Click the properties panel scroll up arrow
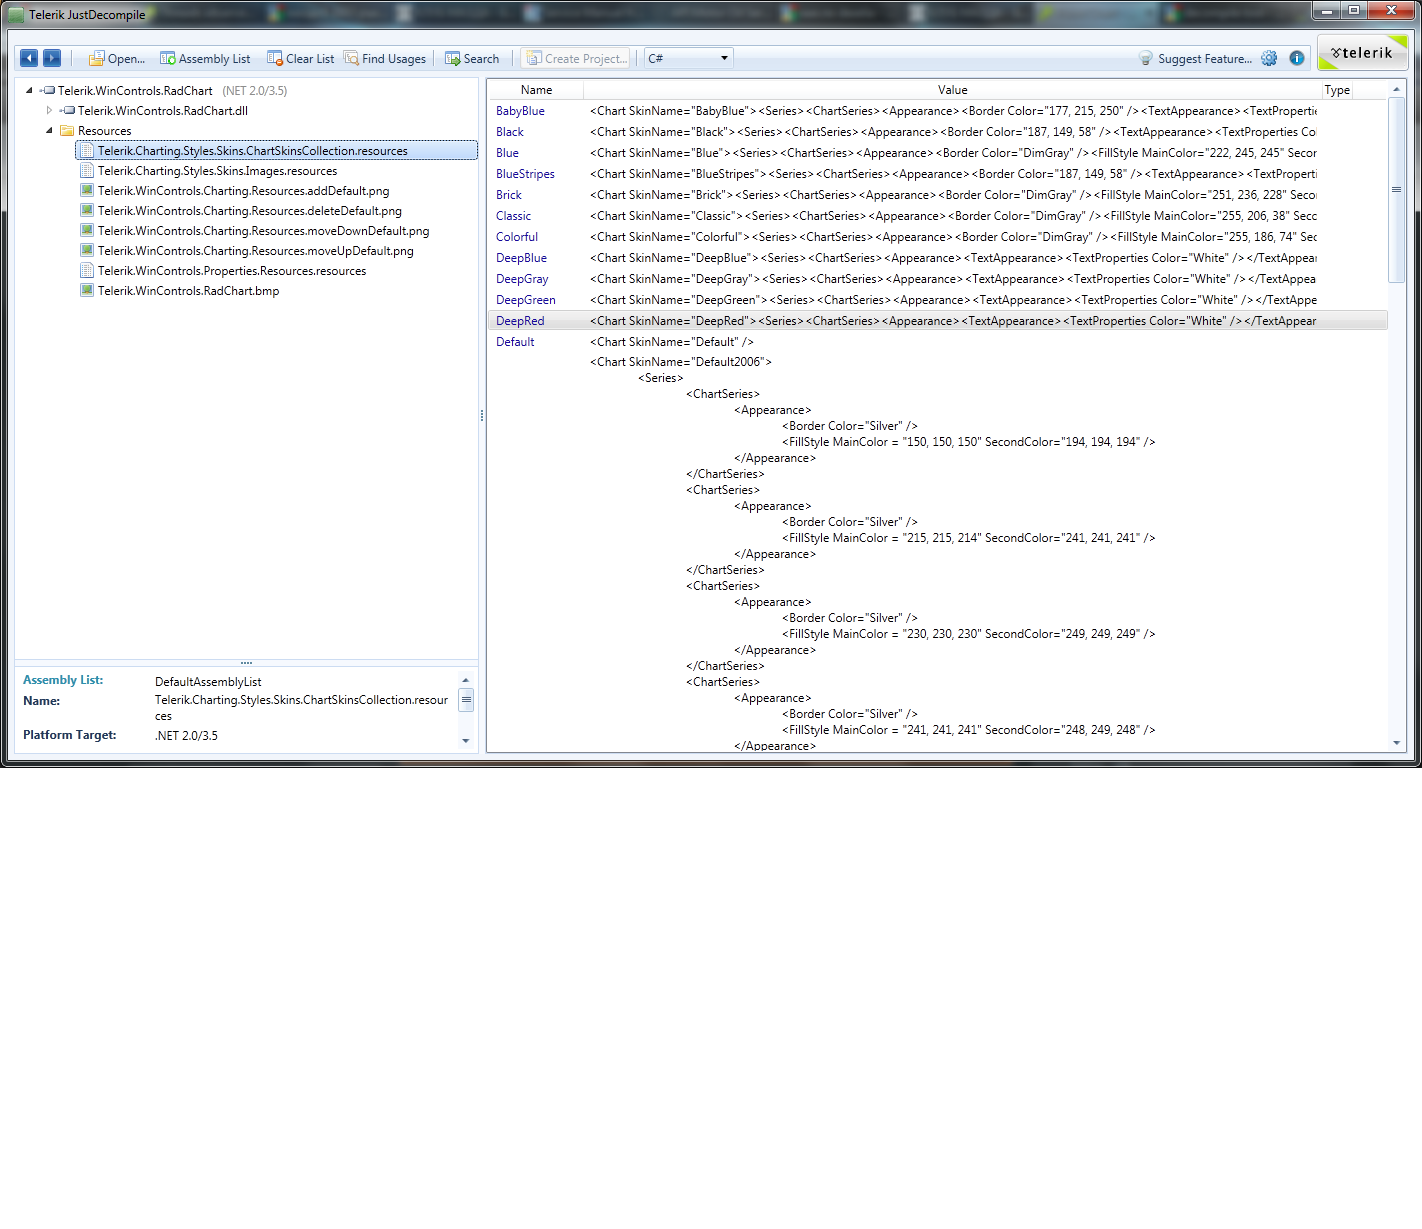 click(465, 680)
